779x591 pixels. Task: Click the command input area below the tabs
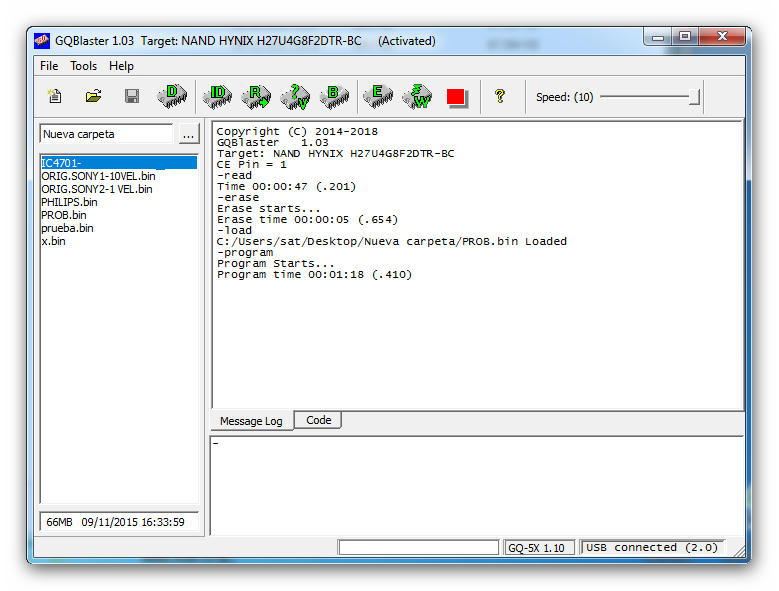477,485
